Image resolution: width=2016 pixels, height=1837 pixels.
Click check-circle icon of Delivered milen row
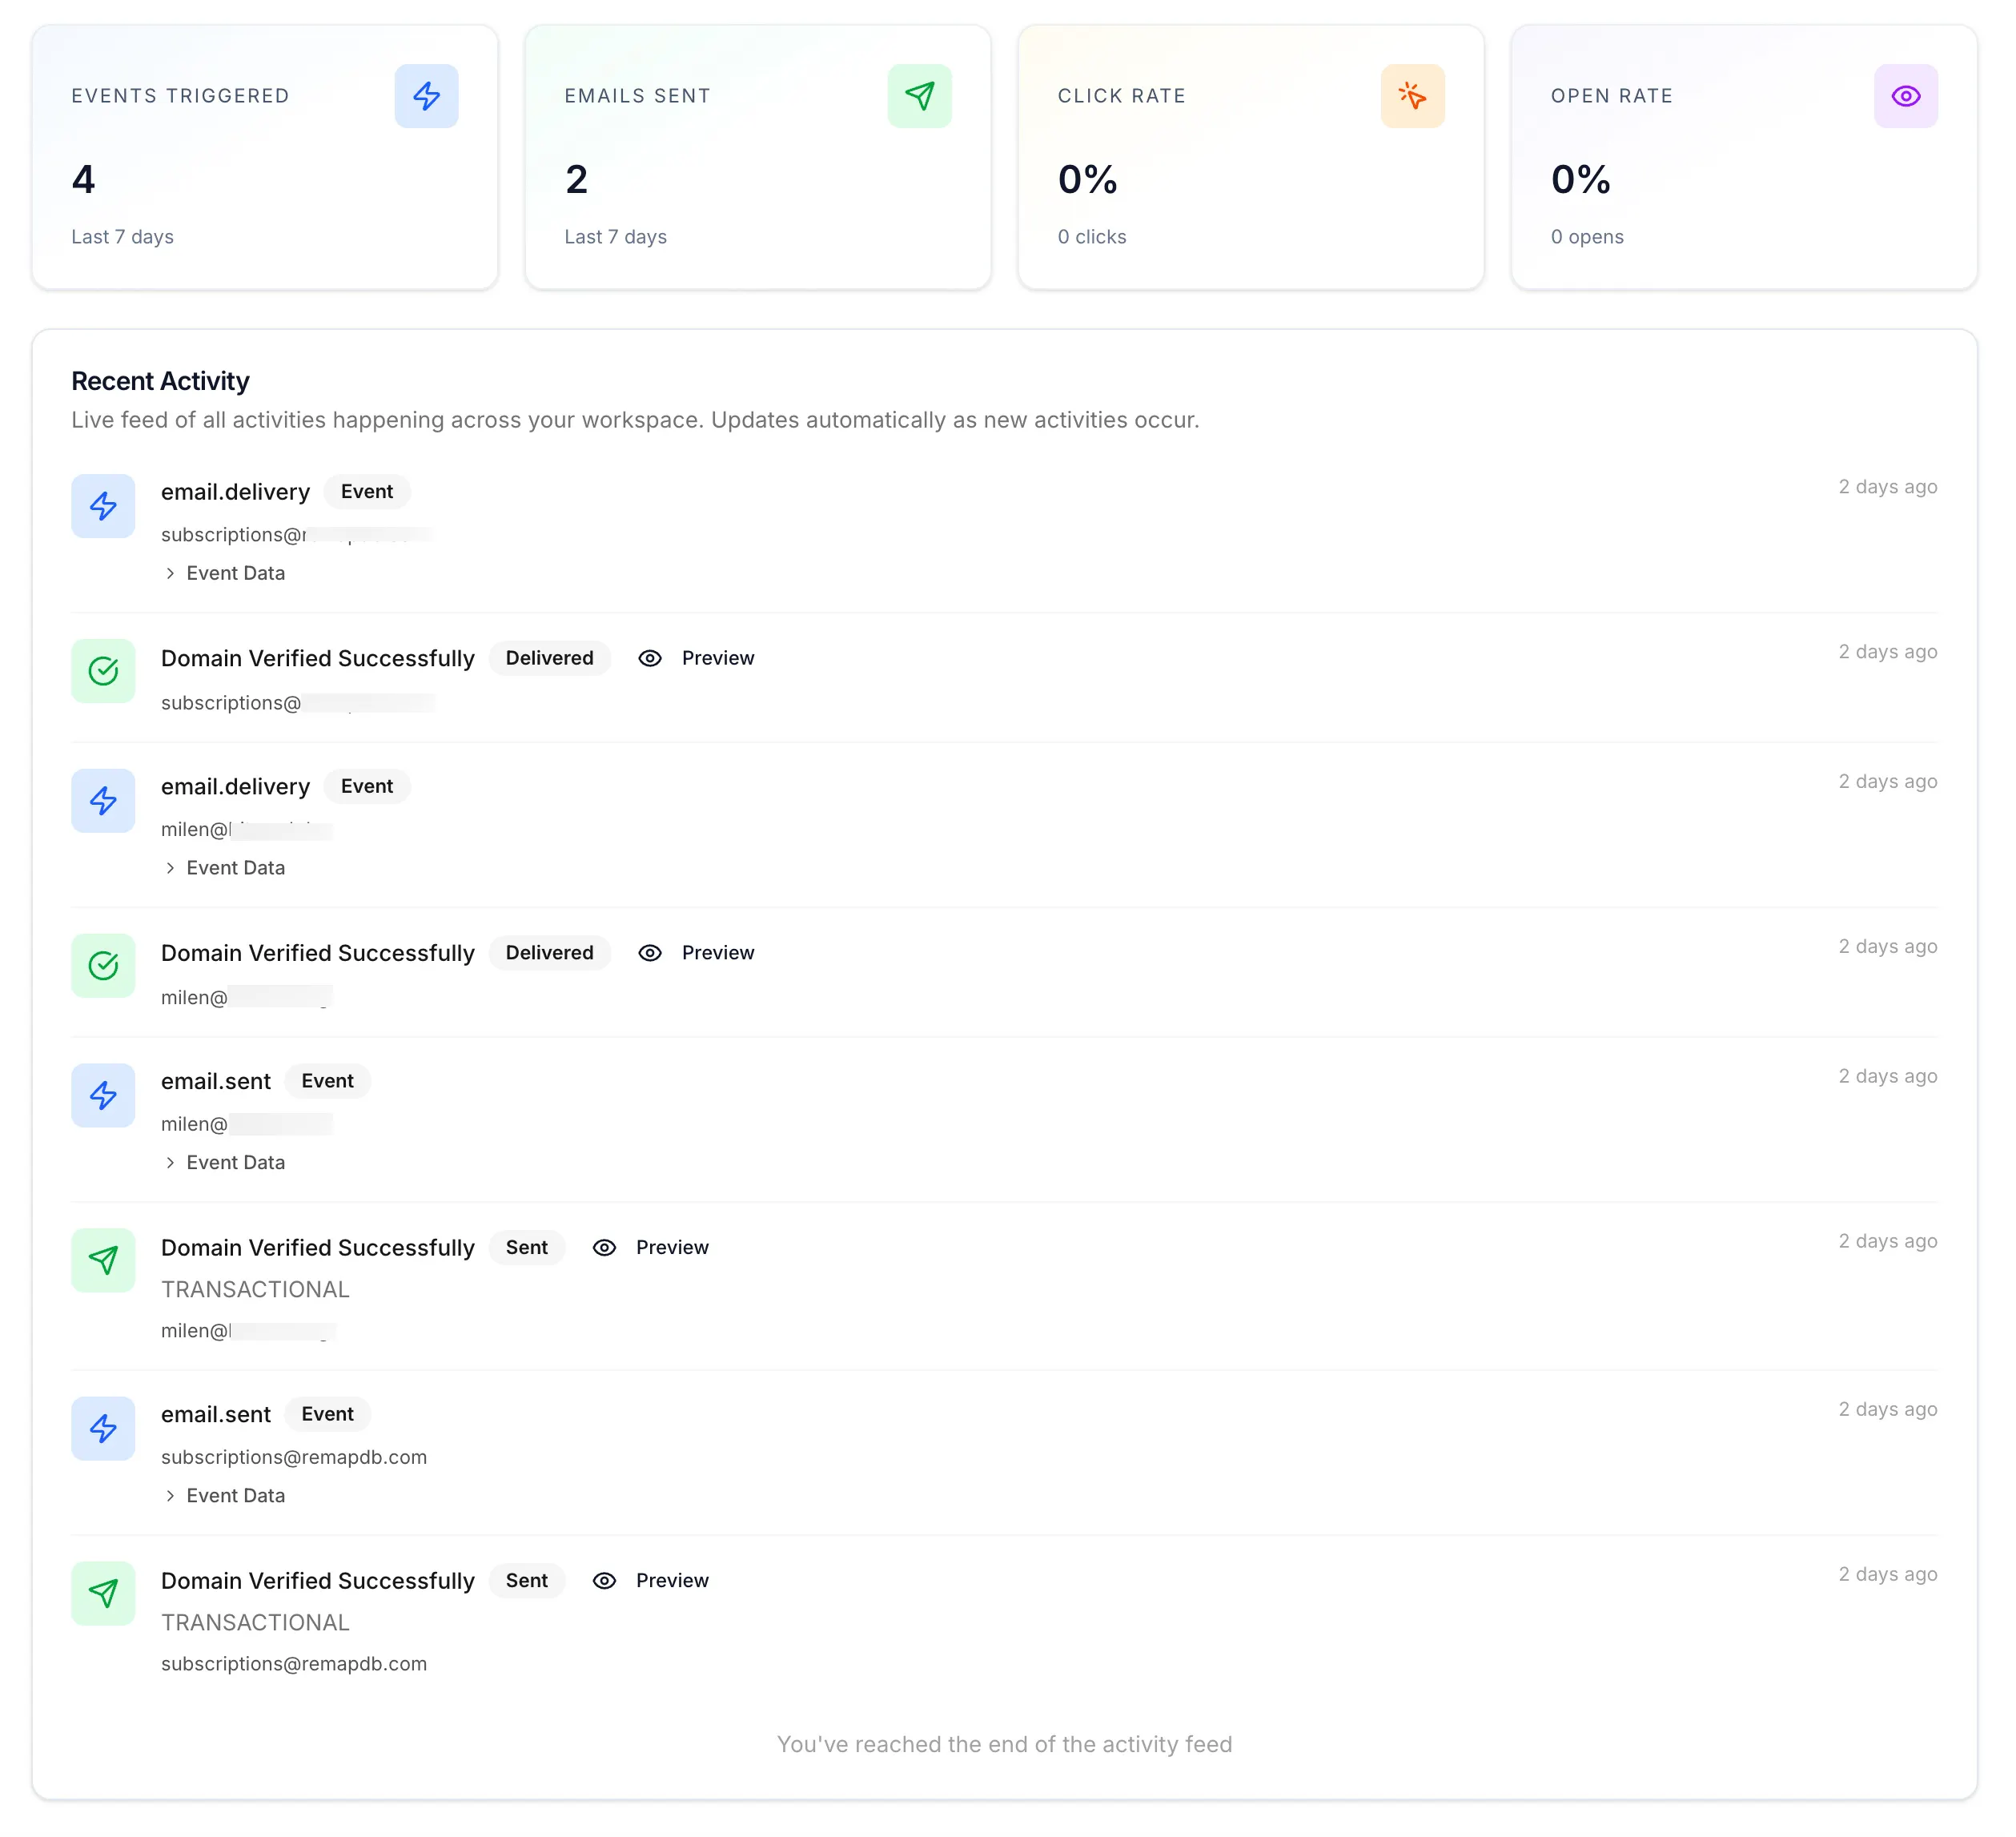coord(103,966)
